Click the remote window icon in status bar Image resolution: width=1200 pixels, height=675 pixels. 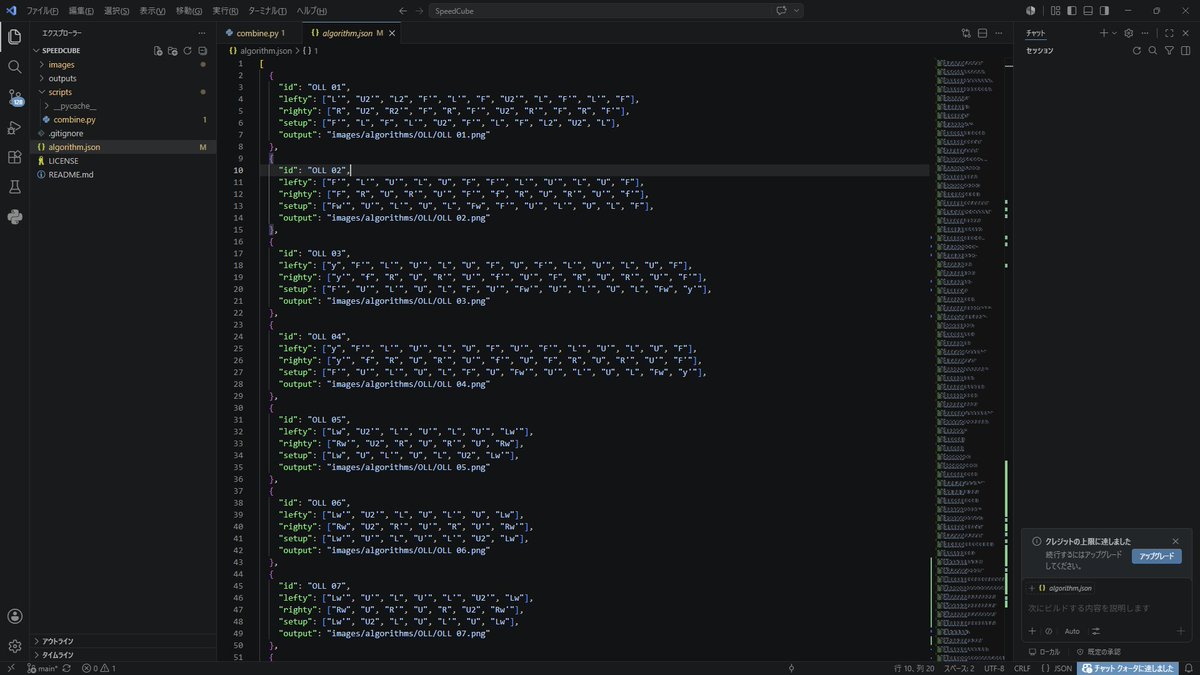10,668
